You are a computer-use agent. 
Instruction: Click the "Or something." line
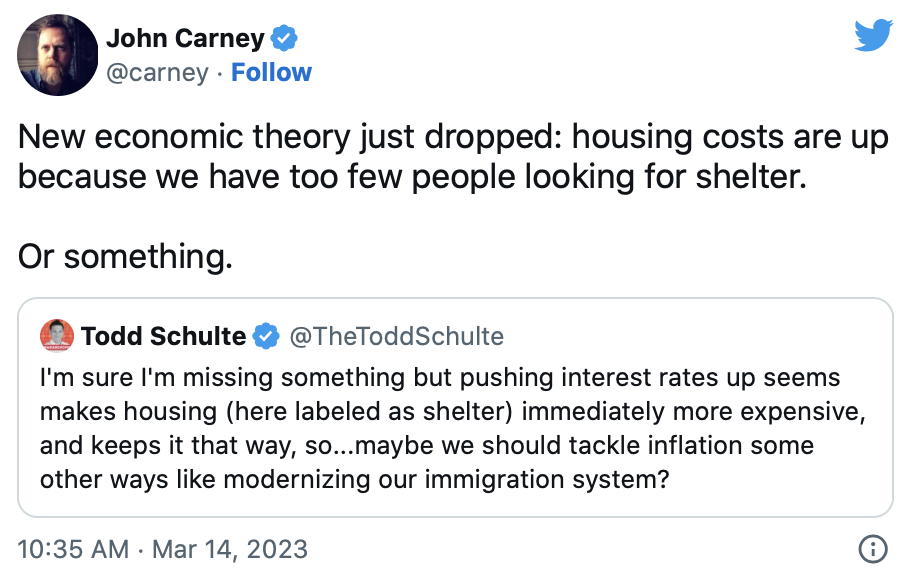tap(125, 256)
